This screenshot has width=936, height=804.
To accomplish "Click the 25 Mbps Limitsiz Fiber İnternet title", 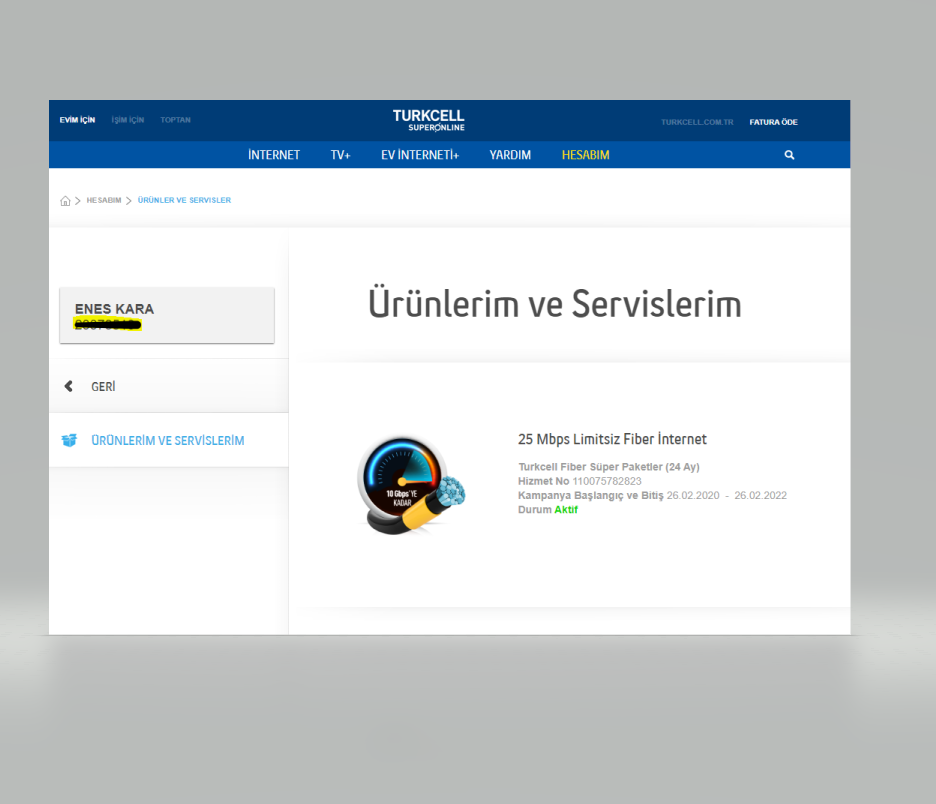I will [x=612, y=439].
